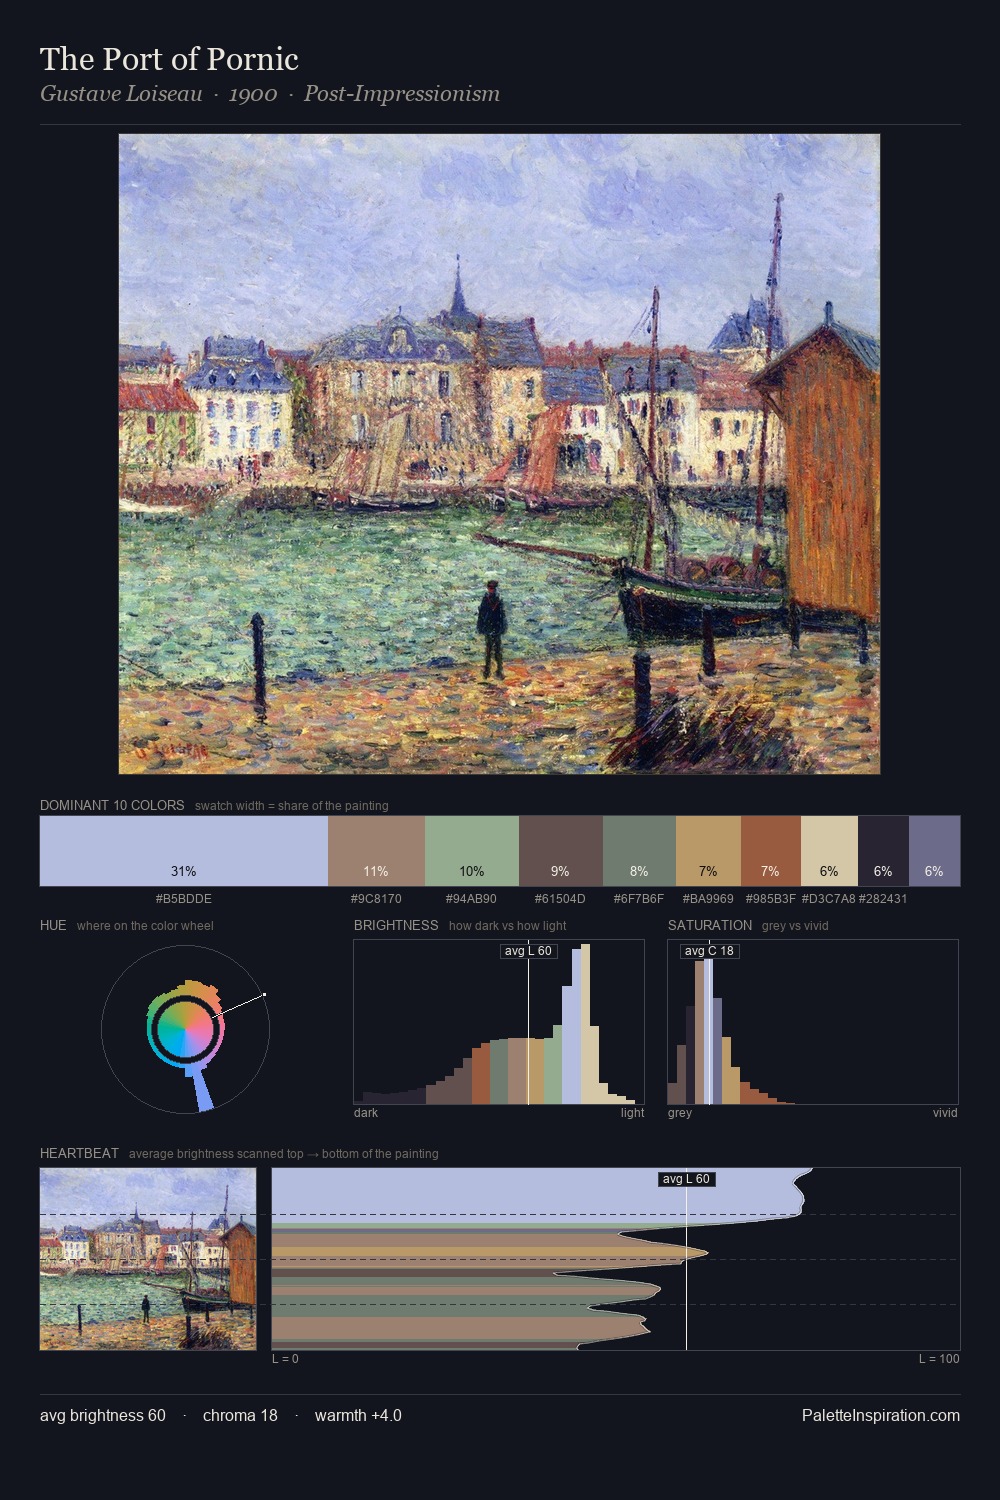Select the 11% taupe swatch #9C8170
Image resolution: width=1000 pixels, height=1500 pixels.
376,851
